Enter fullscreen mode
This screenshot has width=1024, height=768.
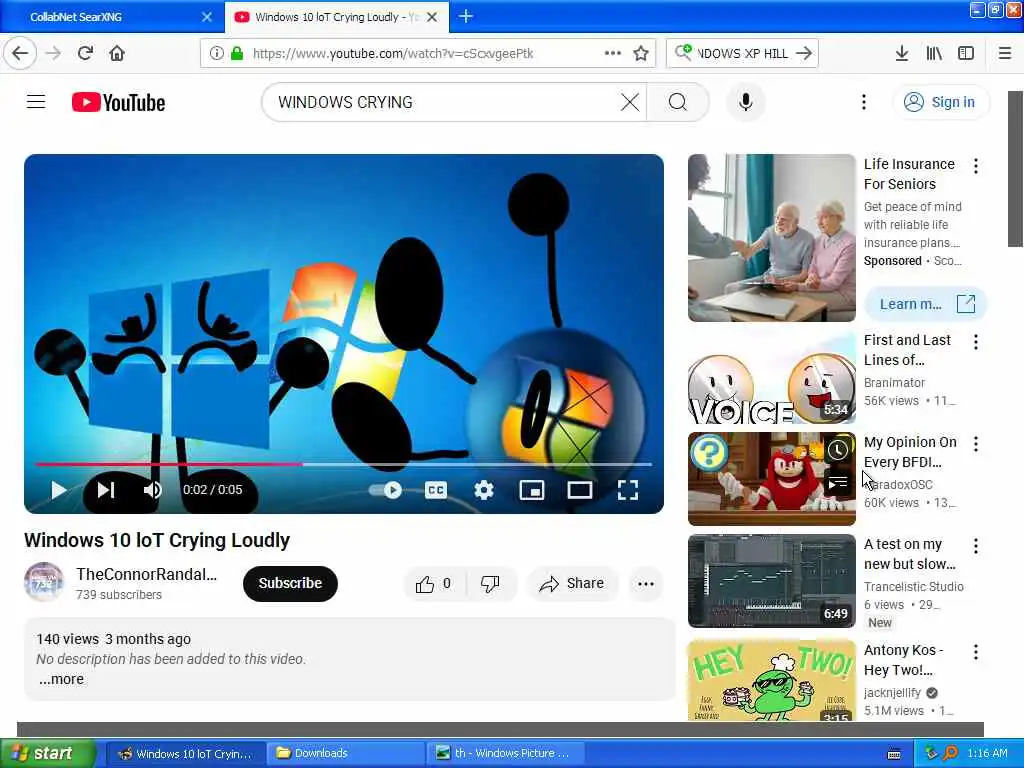pyautogui.click(x=628, y=490)
